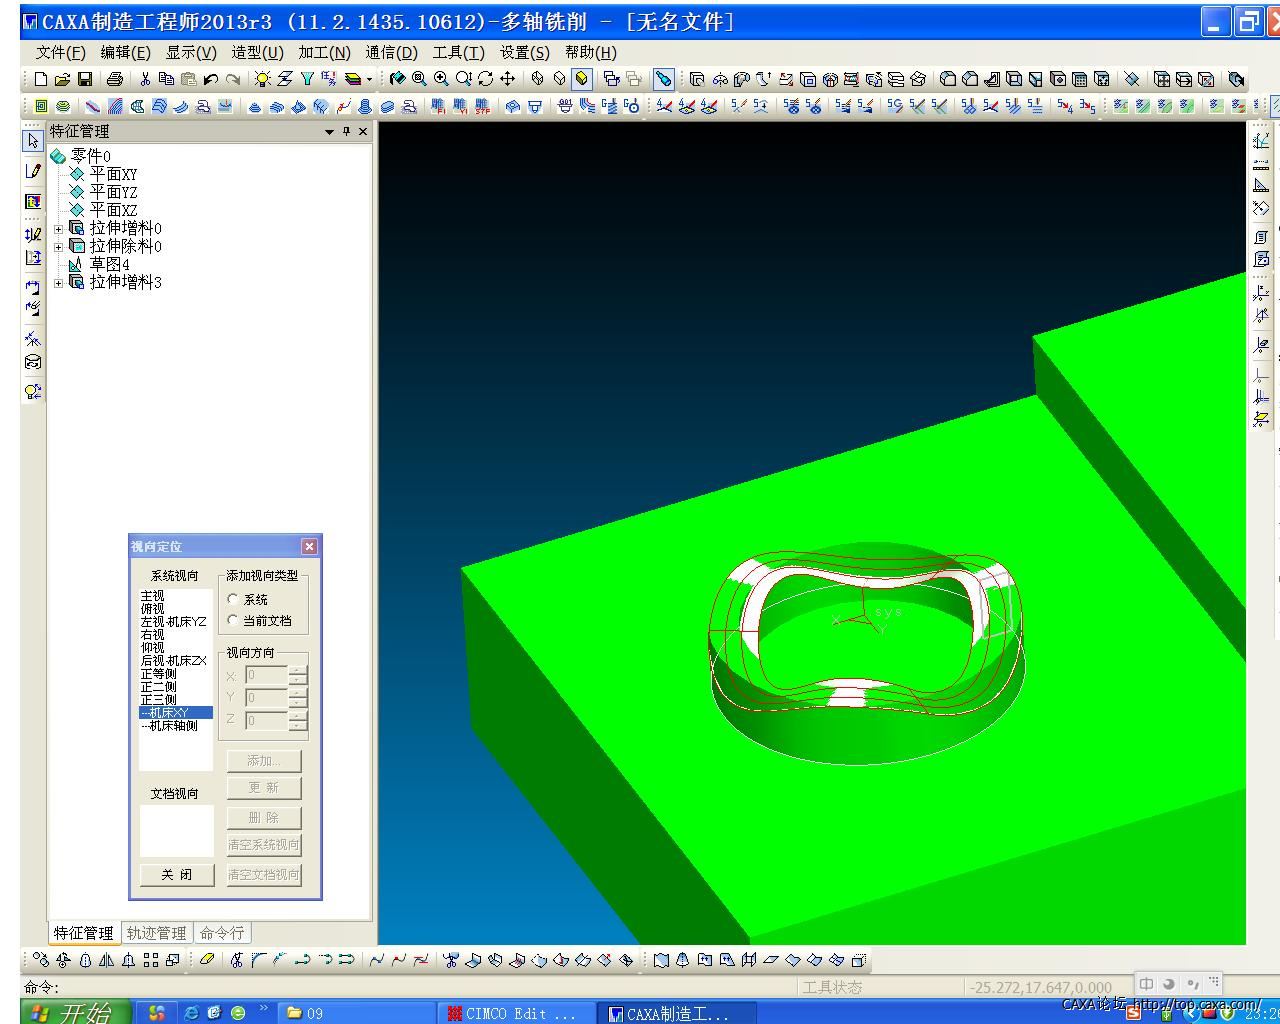Toggle the shaded display mode cube icon
This screenshot has width=1280, height=1024.
(582, 79)
